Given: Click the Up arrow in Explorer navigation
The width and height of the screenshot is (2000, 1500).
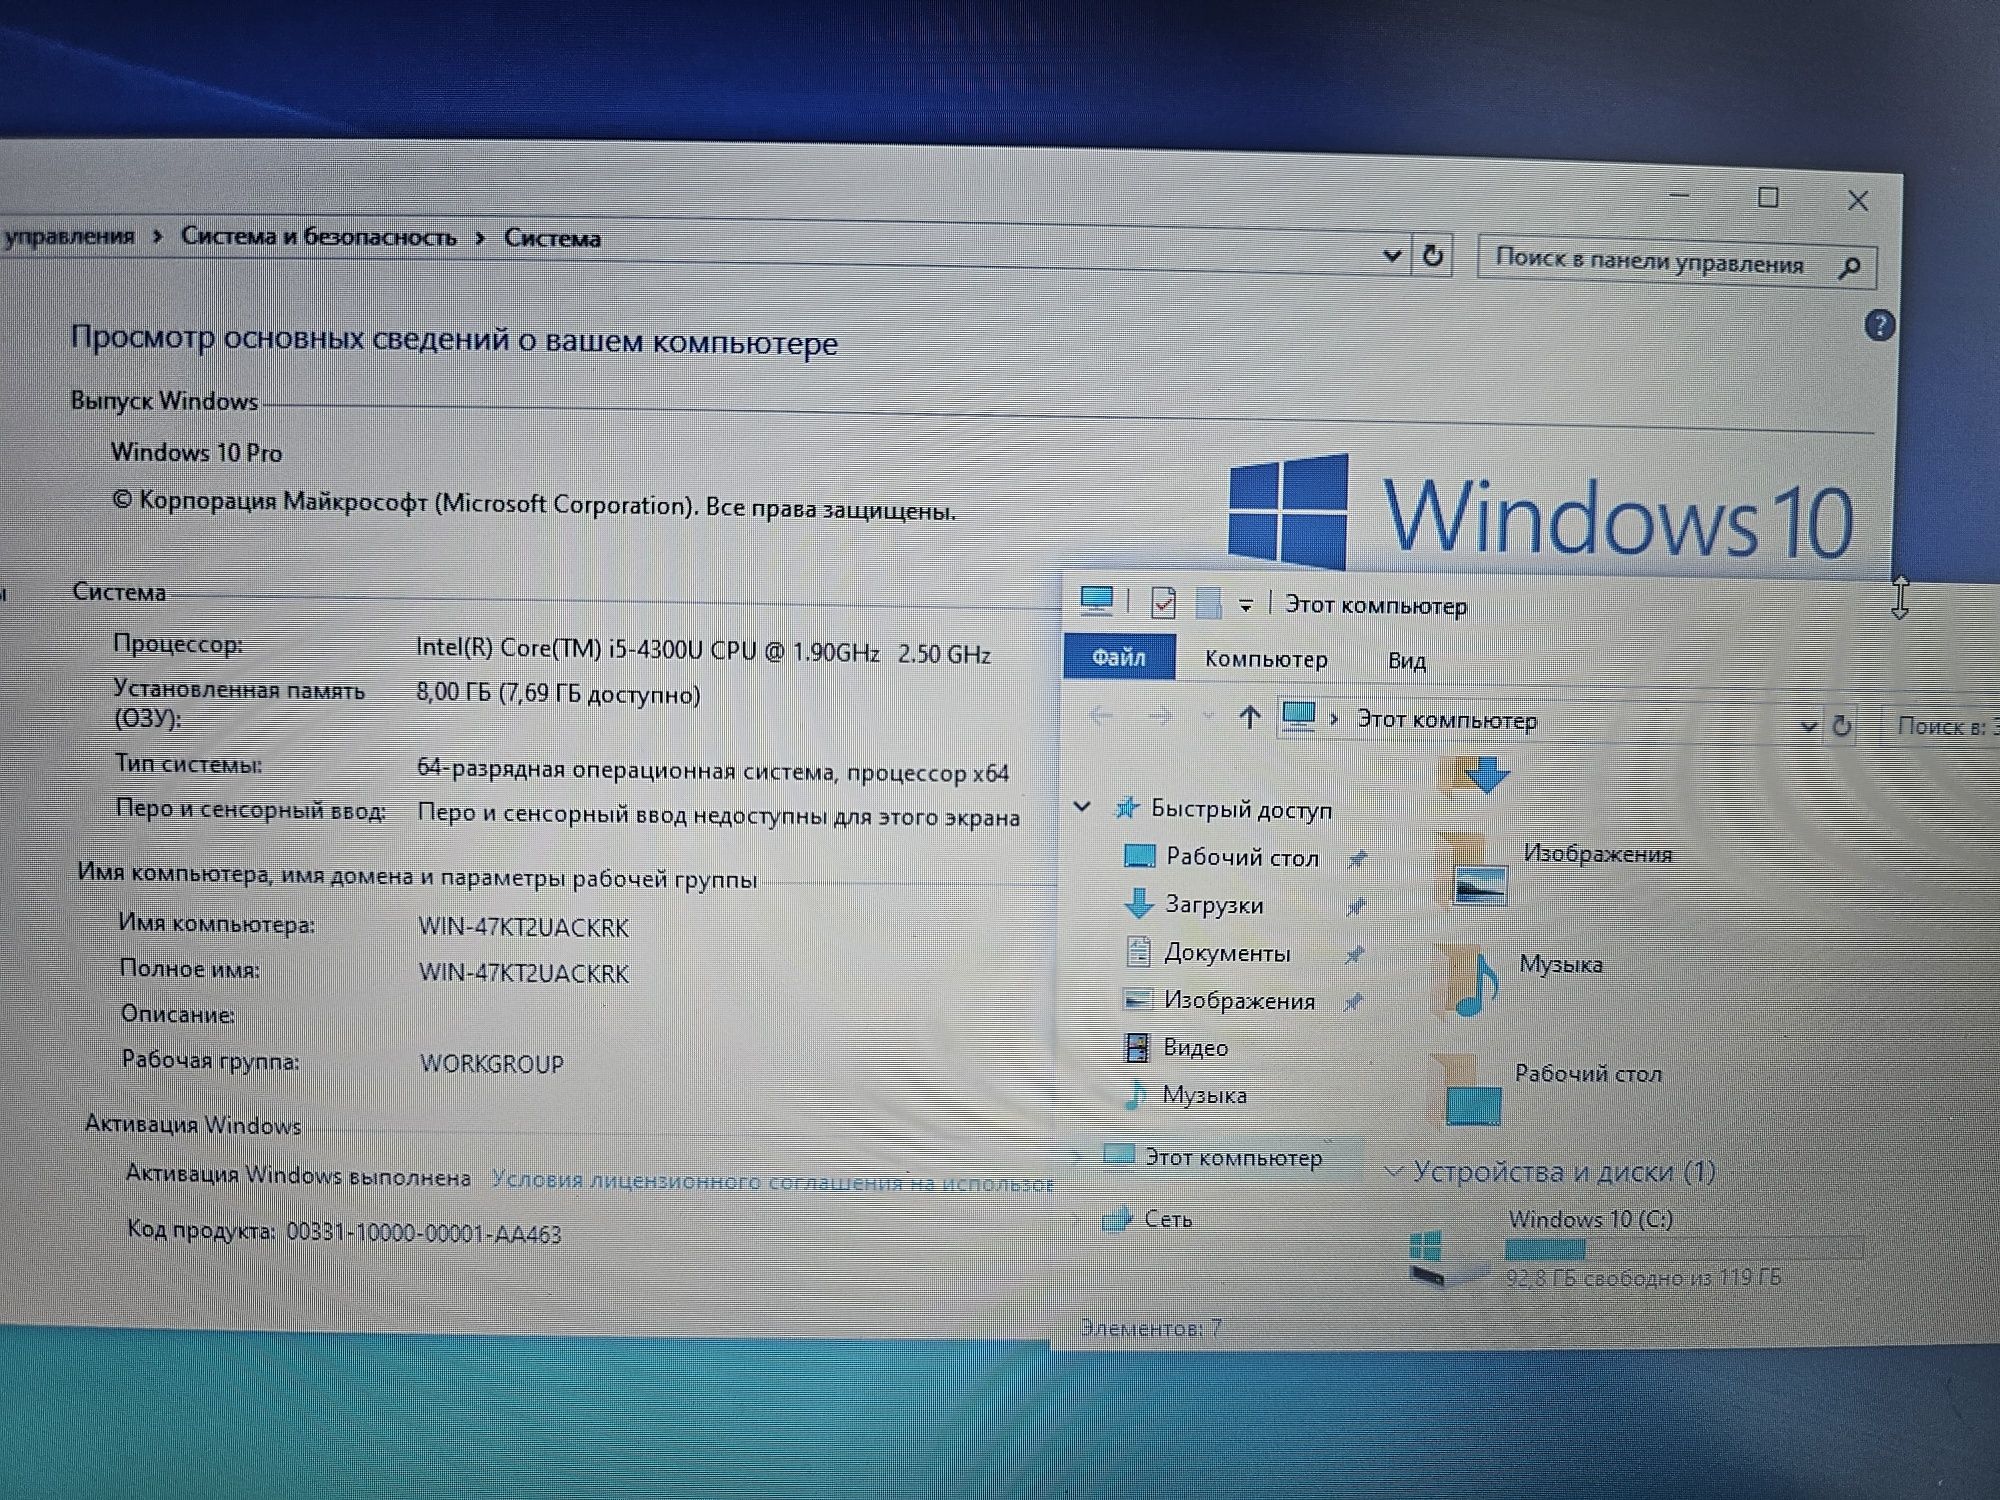Looking at the screenshot, I should pyautogui.click(x=1249, y=716).
